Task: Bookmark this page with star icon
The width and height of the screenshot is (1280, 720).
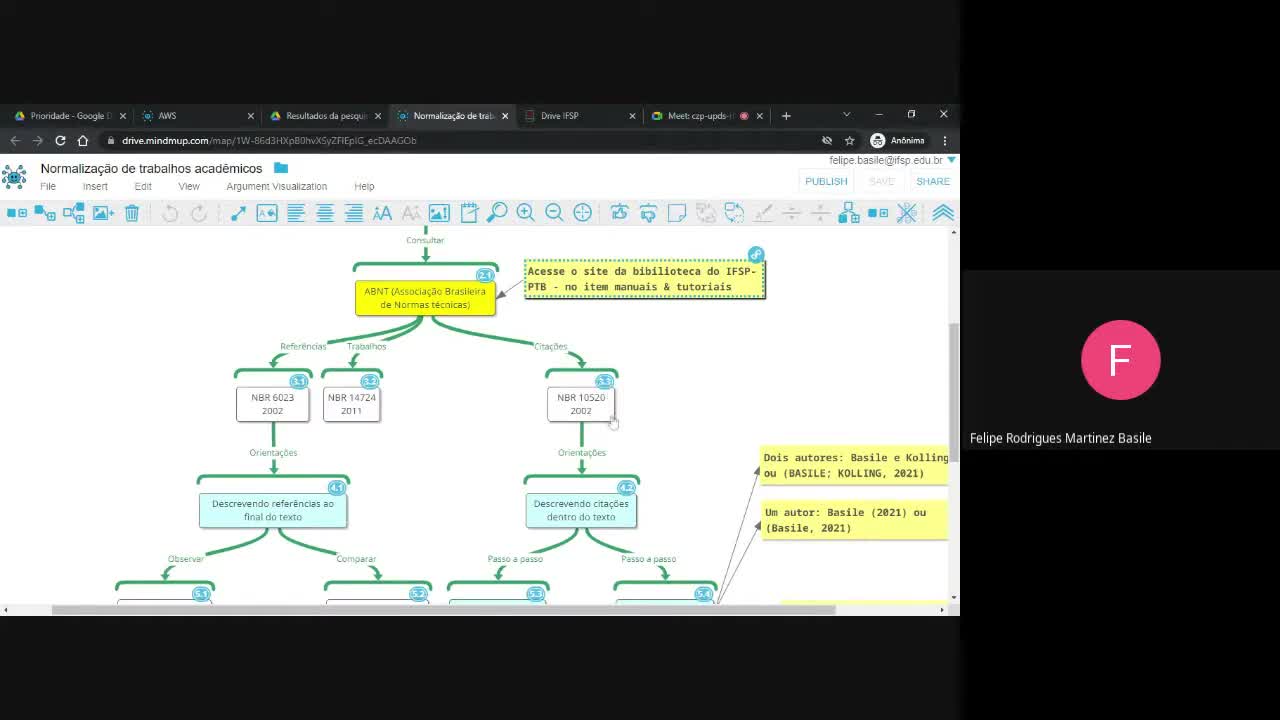Action: [849, 141]
